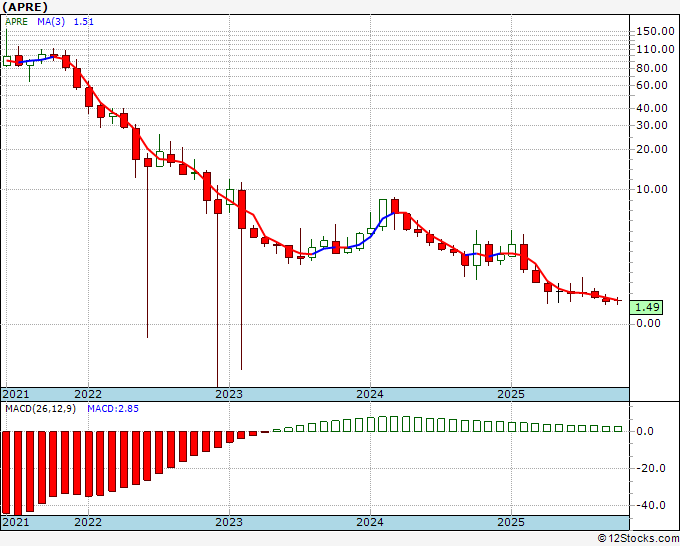Click the moving average value 1.51
The image size is (680, 546).
coord(84,22)
